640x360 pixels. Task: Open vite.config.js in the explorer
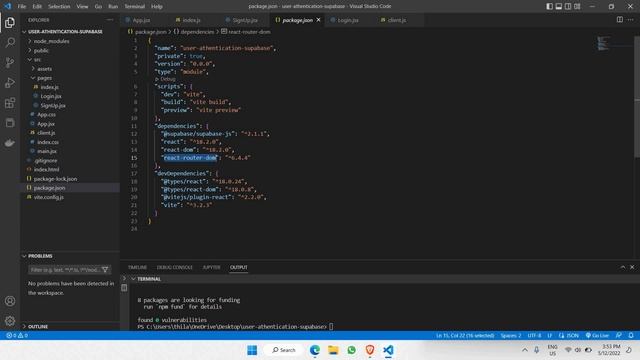(48, 197)
